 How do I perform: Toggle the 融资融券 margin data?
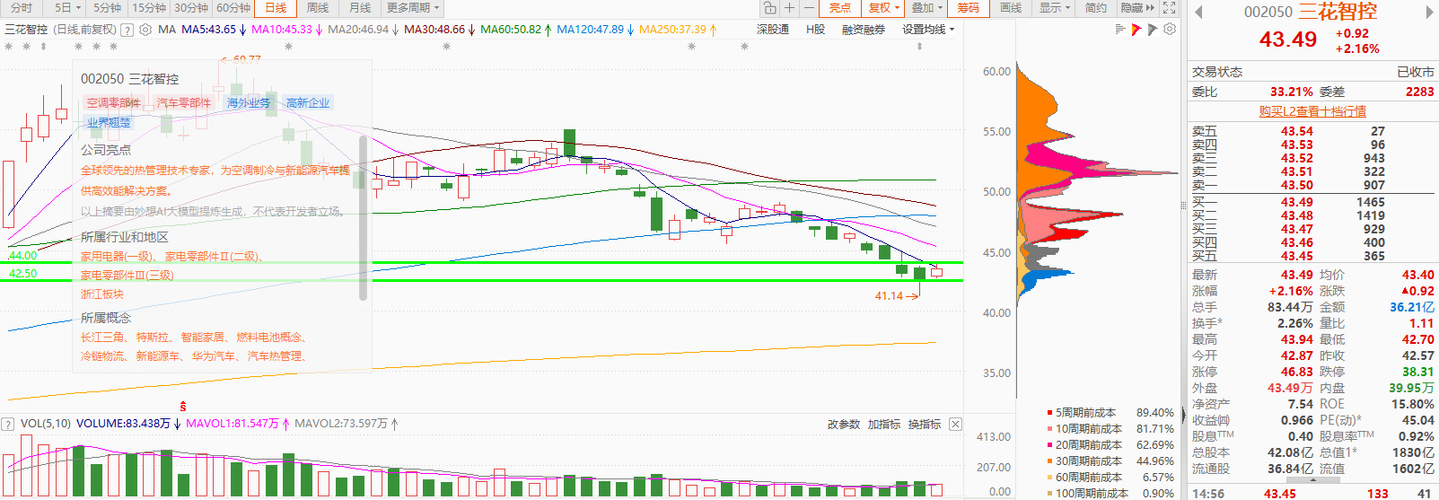[x=864, y=30]
